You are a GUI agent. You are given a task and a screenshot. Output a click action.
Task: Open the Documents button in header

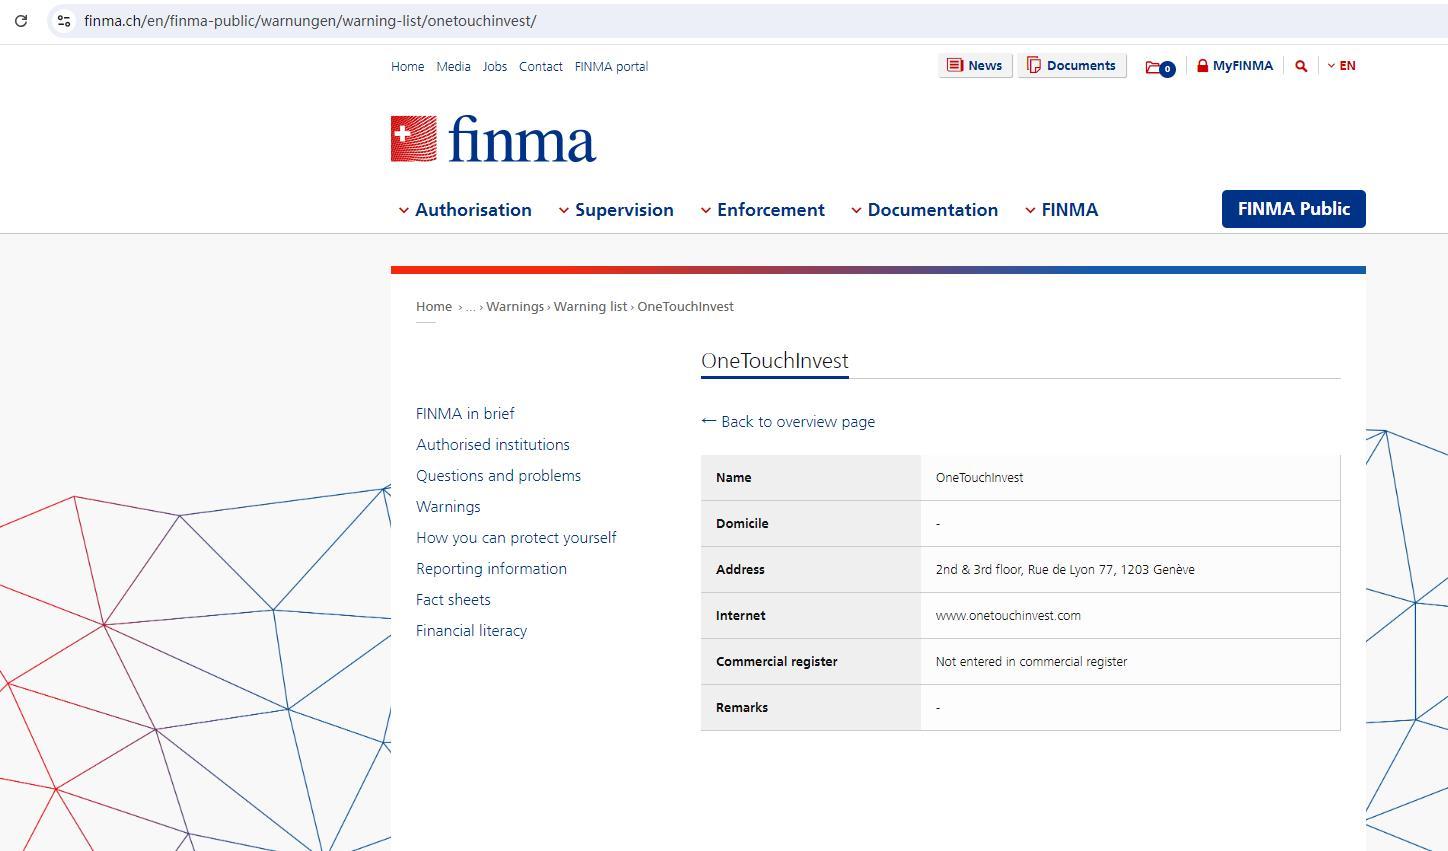(x=1071, y=66)
